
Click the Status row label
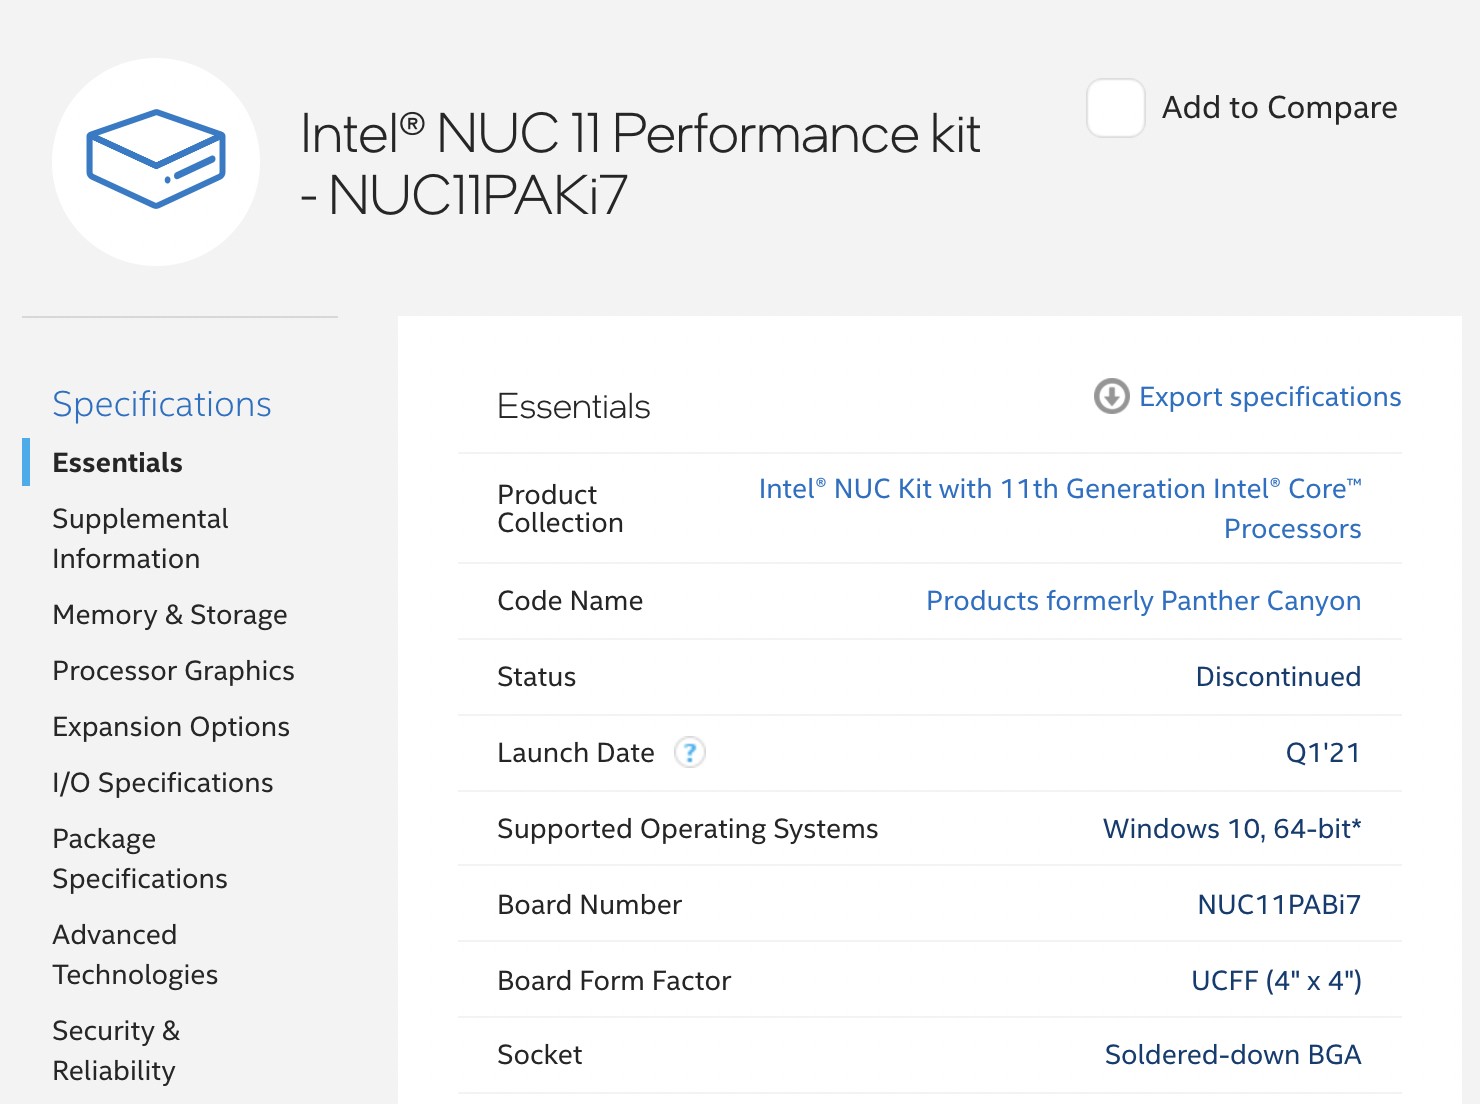(536, 677)
